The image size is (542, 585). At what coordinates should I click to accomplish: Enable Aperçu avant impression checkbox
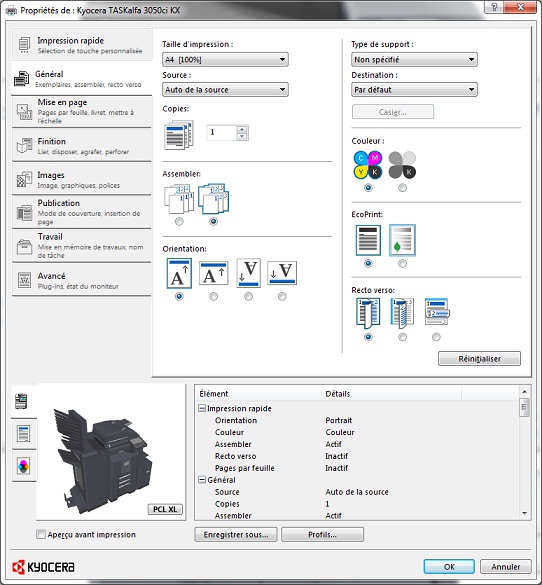tap(41, 534)
